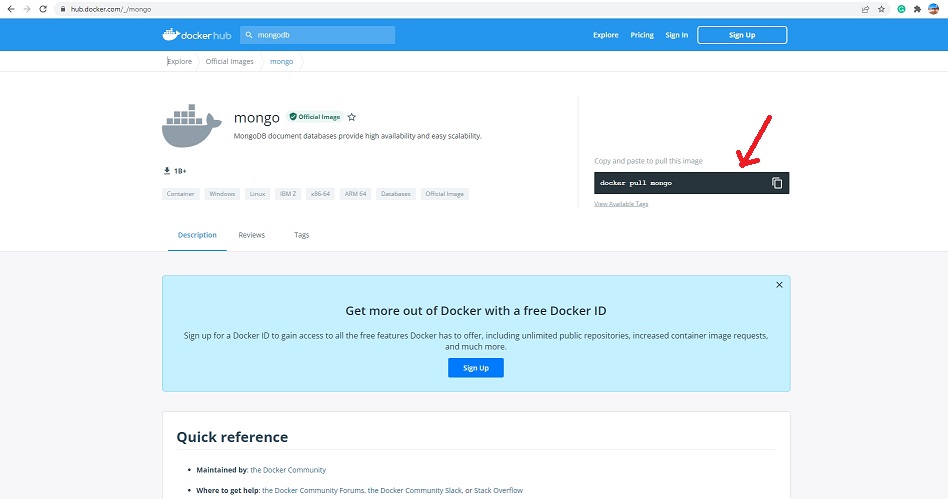Star the mongo image

[352, 117]
